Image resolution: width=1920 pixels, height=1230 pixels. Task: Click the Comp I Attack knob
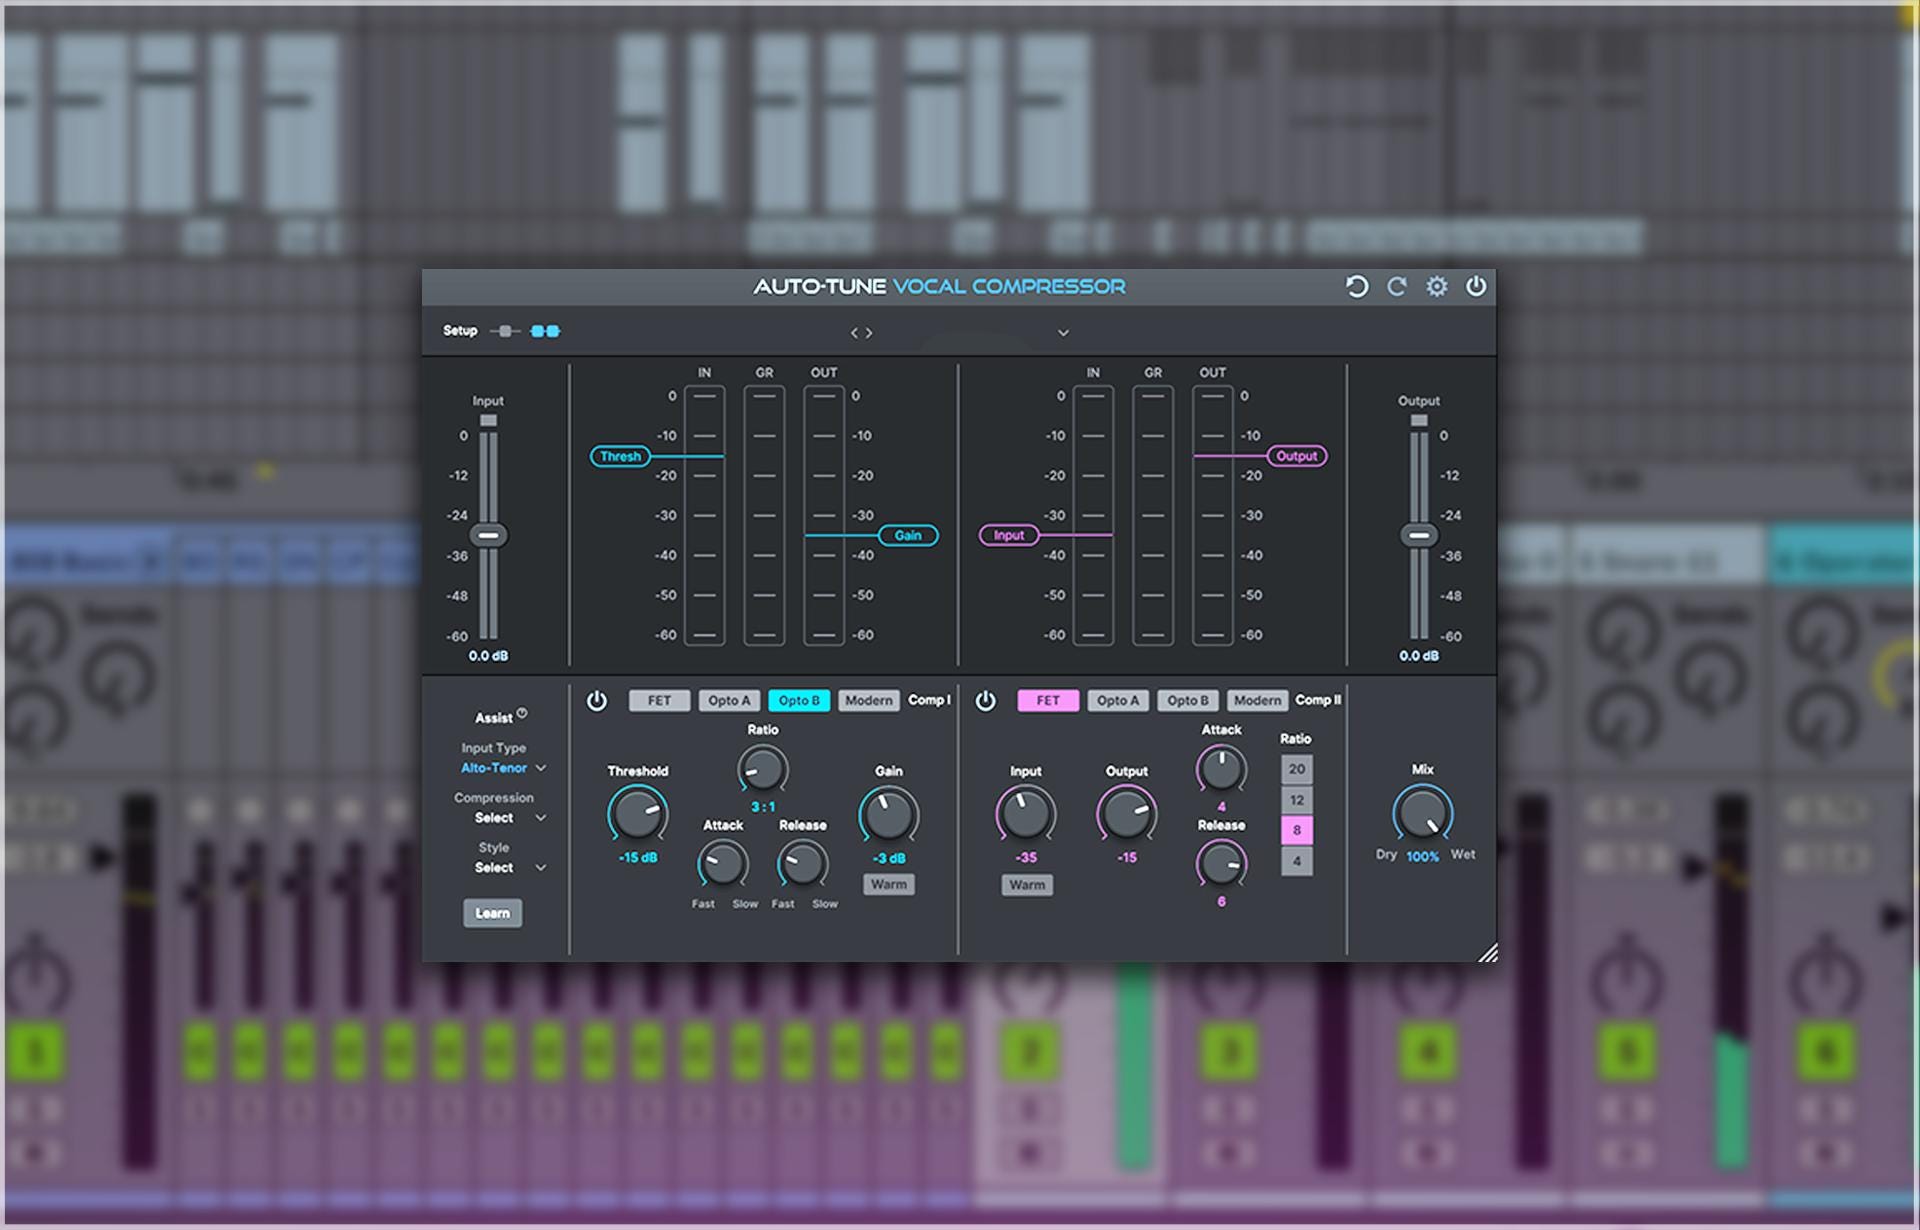point(723,863)
